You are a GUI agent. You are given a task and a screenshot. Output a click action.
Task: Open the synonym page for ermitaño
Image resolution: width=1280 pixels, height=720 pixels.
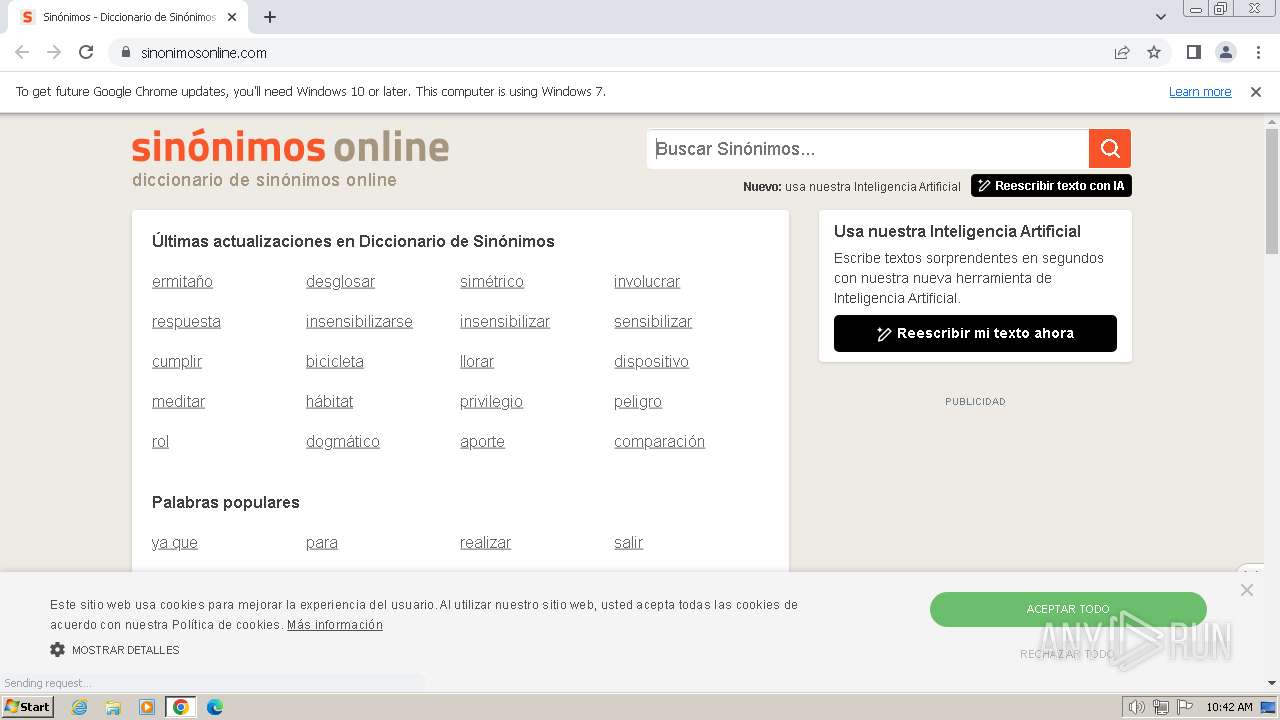point(182,282)
